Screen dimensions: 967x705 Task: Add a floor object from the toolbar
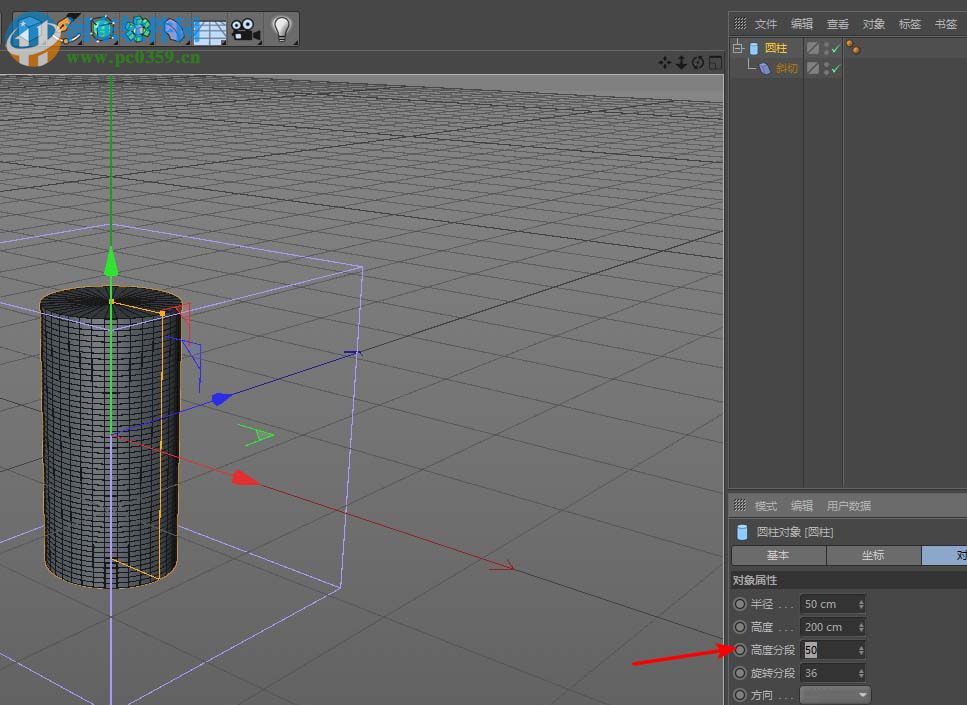pyautogui.click(x=208, y=28)
